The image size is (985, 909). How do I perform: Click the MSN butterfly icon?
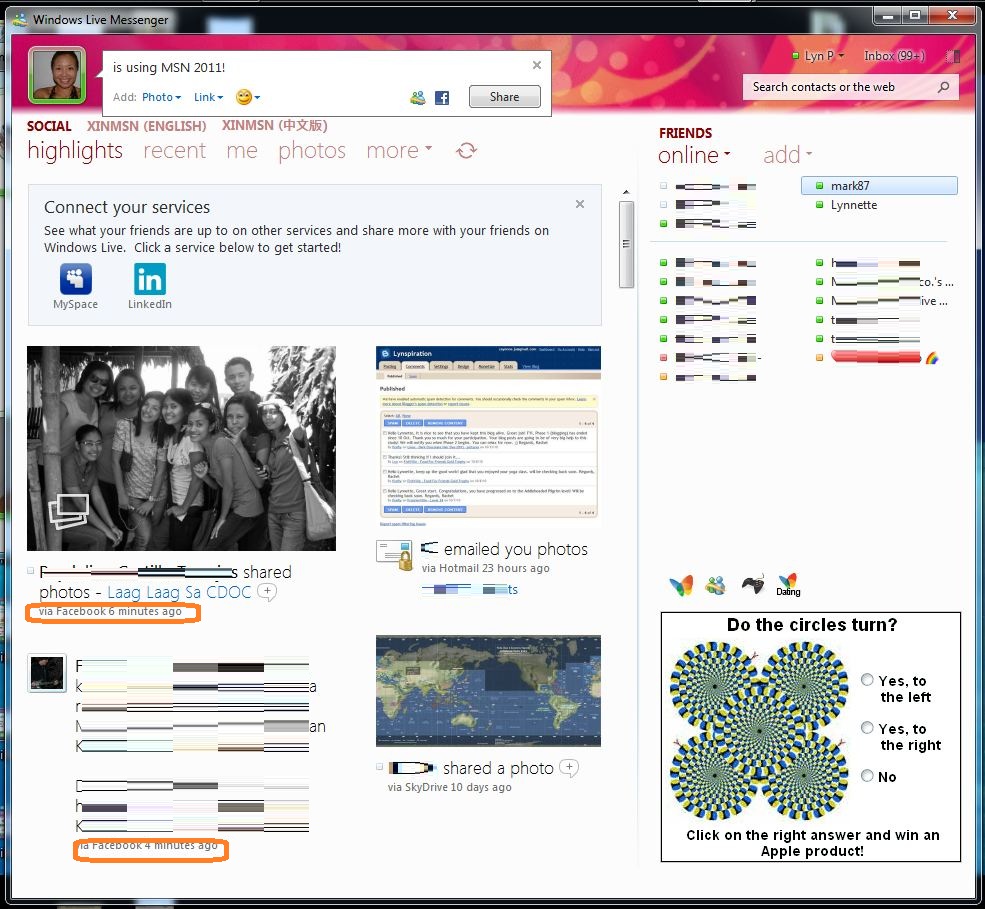pos(681,585)
